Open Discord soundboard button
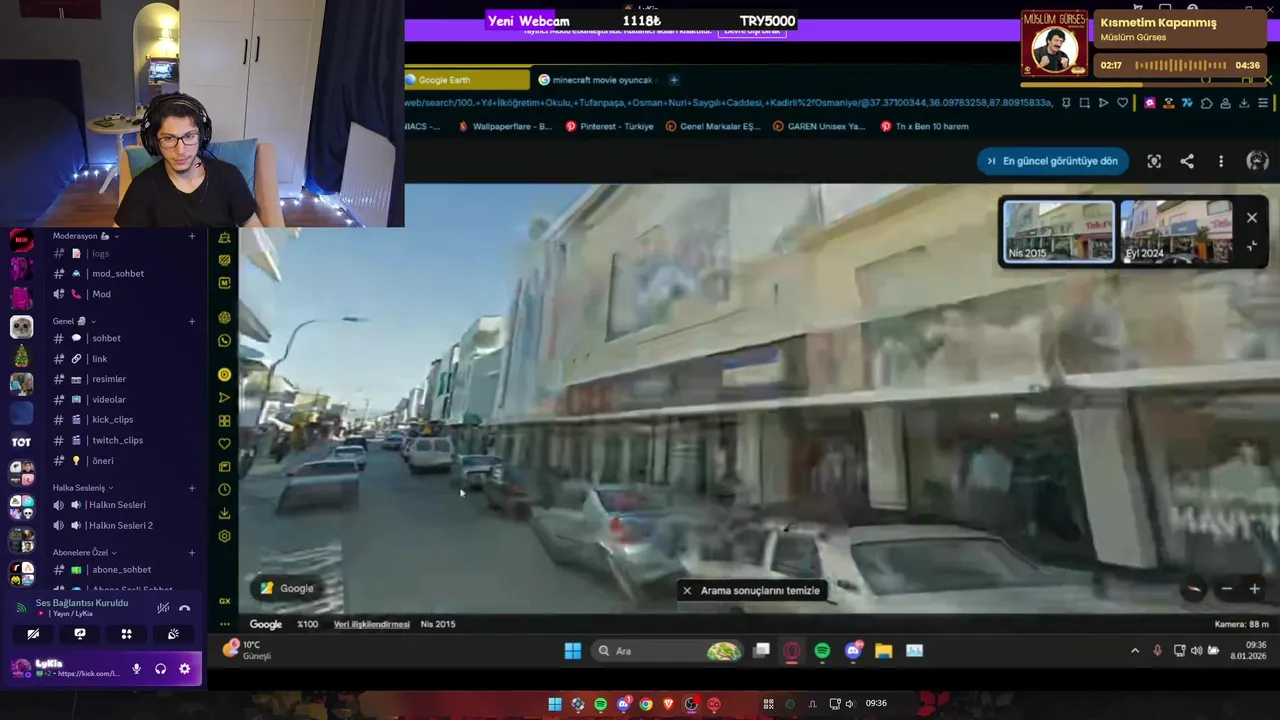The width and height of the screenshot is (1280, 720). pos(173,634)
